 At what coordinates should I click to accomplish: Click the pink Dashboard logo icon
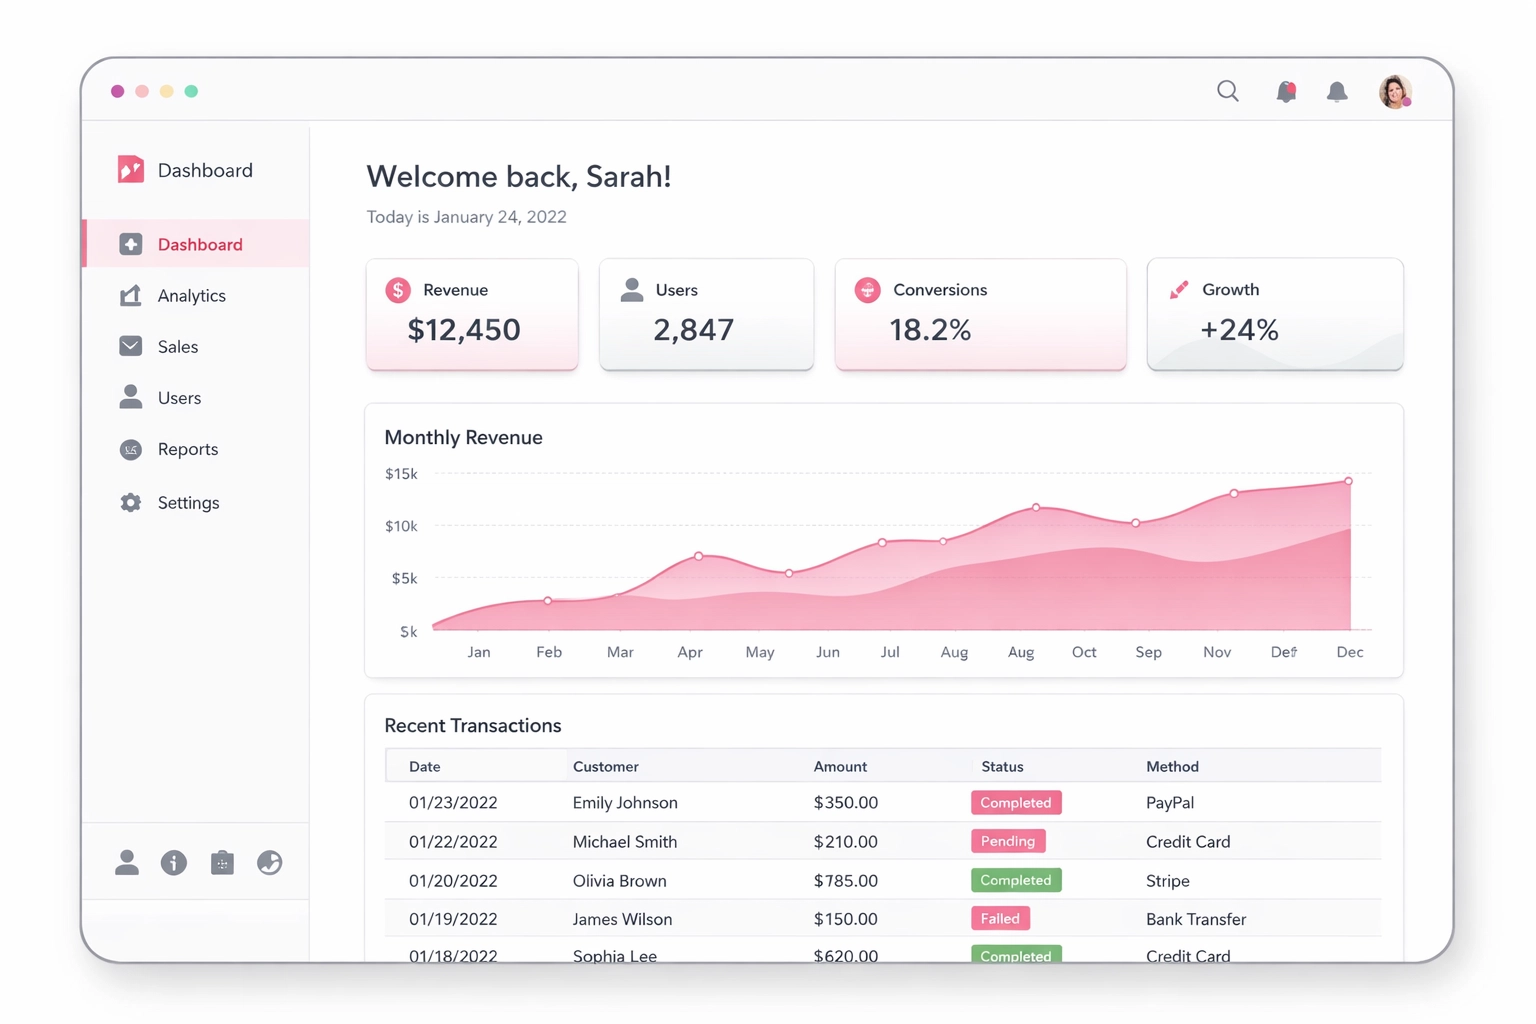(x=131, y=169)
